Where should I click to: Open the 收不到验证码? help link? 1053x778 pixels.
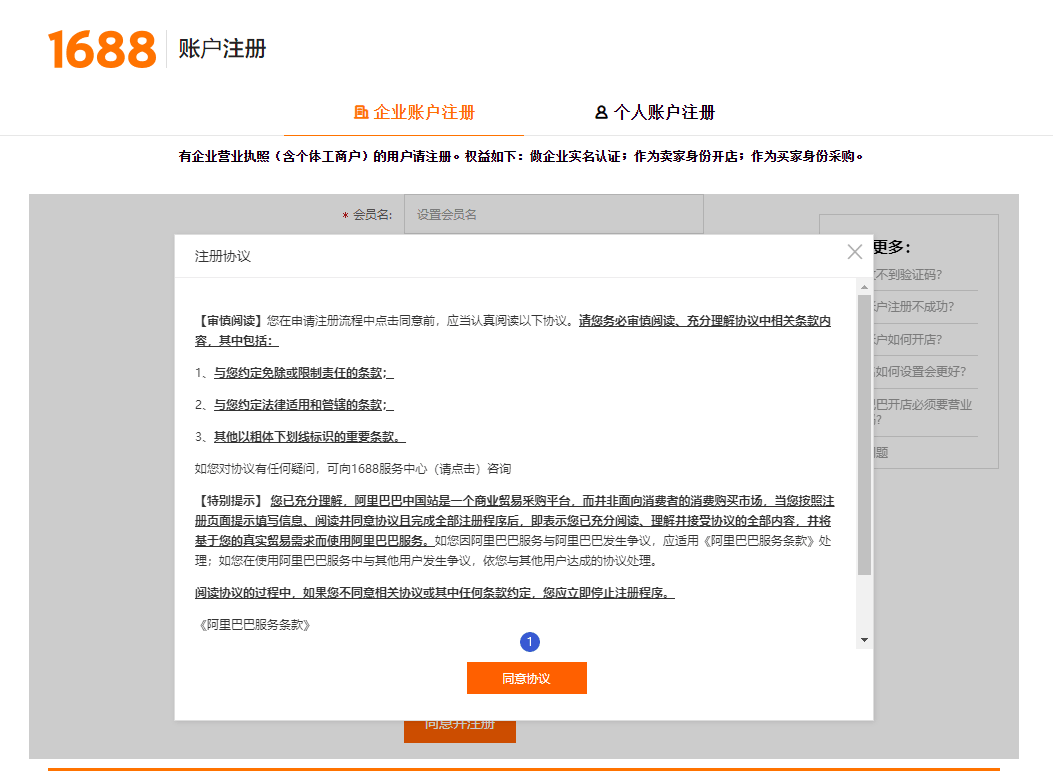coord(908,274)
